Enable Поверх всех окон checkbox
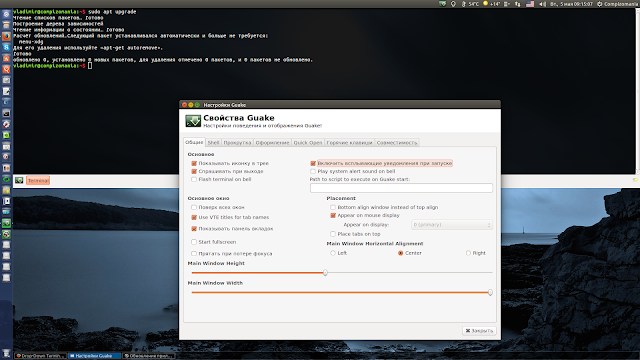 pos(194,207)
